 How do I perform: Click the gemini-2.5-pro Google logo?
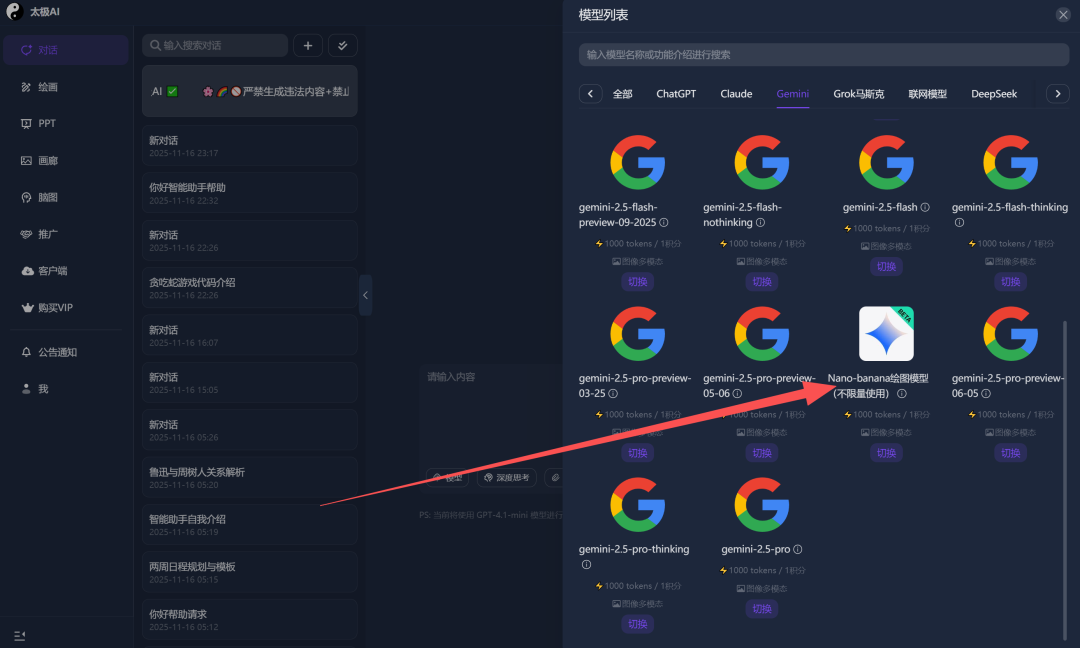pyautogui.click(x=762, y=505)
